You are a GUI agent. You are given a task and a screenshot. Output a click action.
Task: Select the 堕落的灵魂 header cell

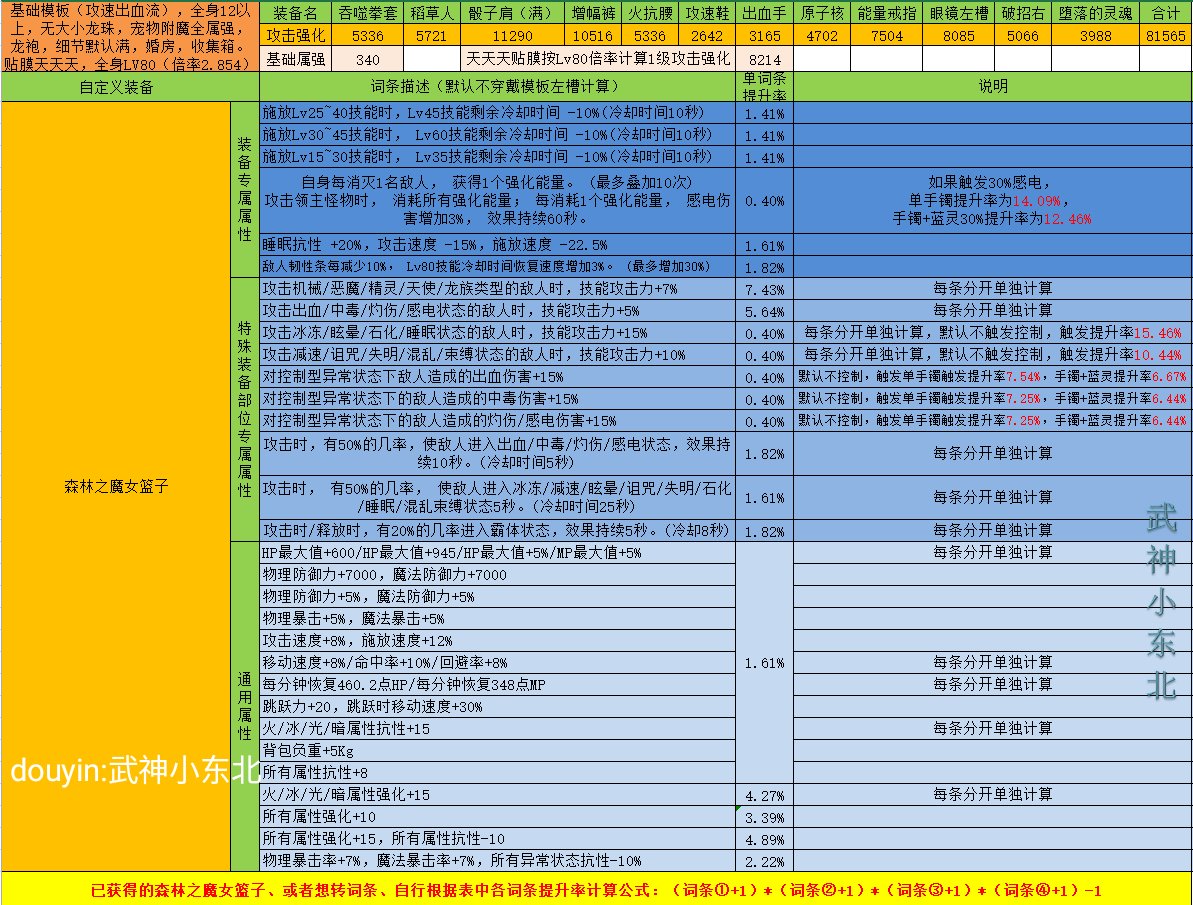1095,13
